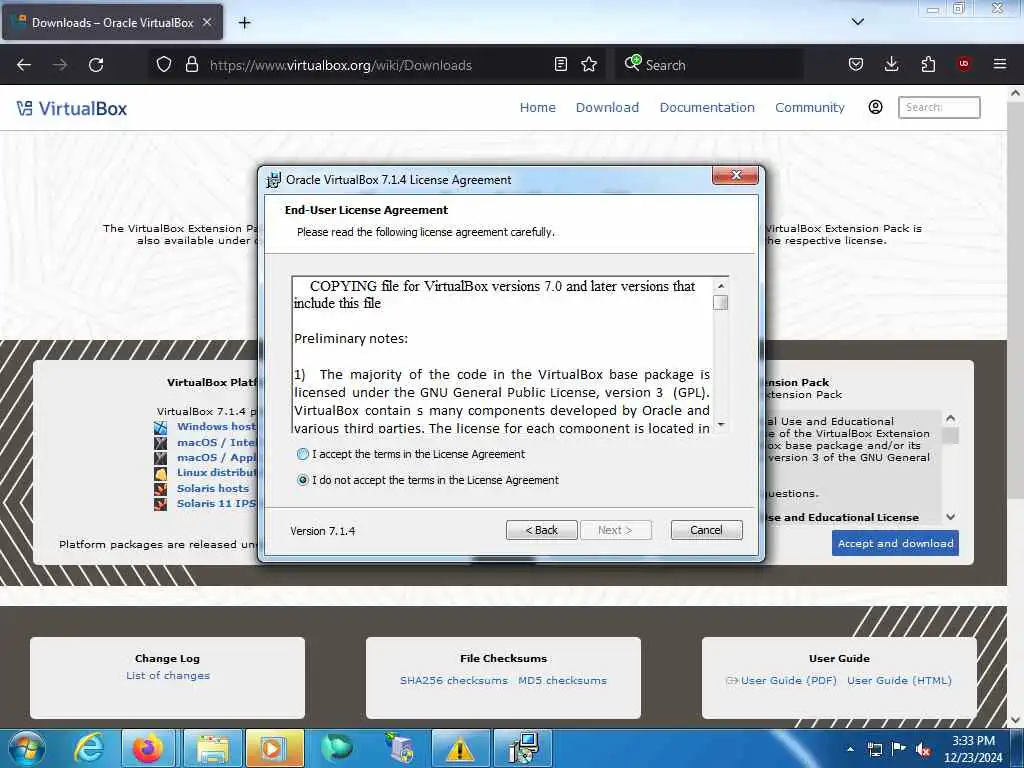This screenshot has height=768, width=1024.
Task: Click the installer icon in dialog title
Action: click(x=273, y=180)
